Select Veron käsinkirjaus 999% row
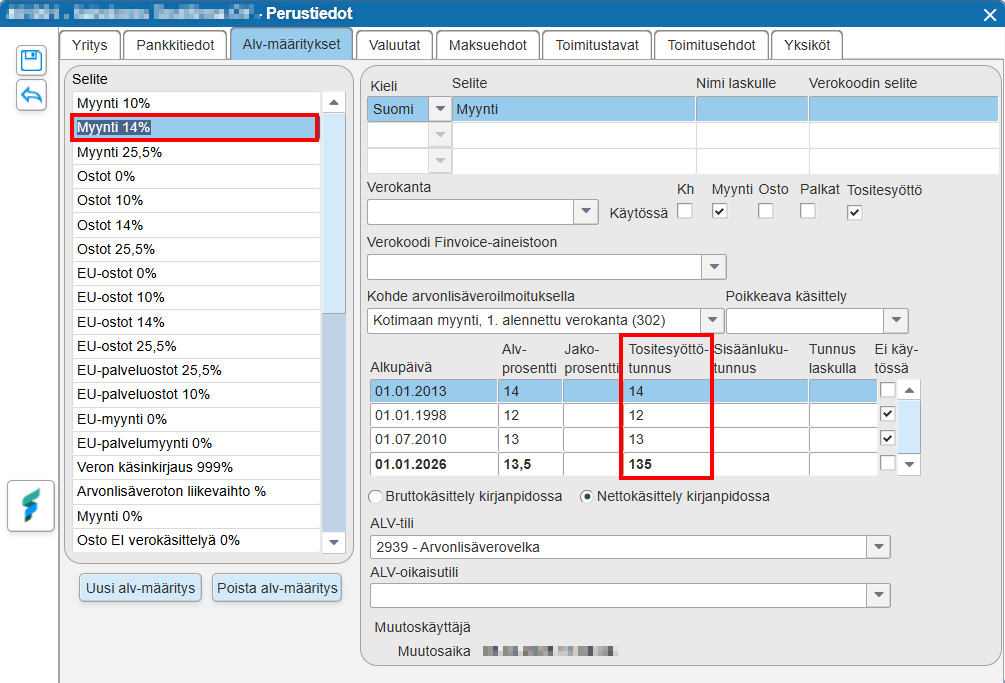Screen dimensions: 1005x683 coord(196,467)
